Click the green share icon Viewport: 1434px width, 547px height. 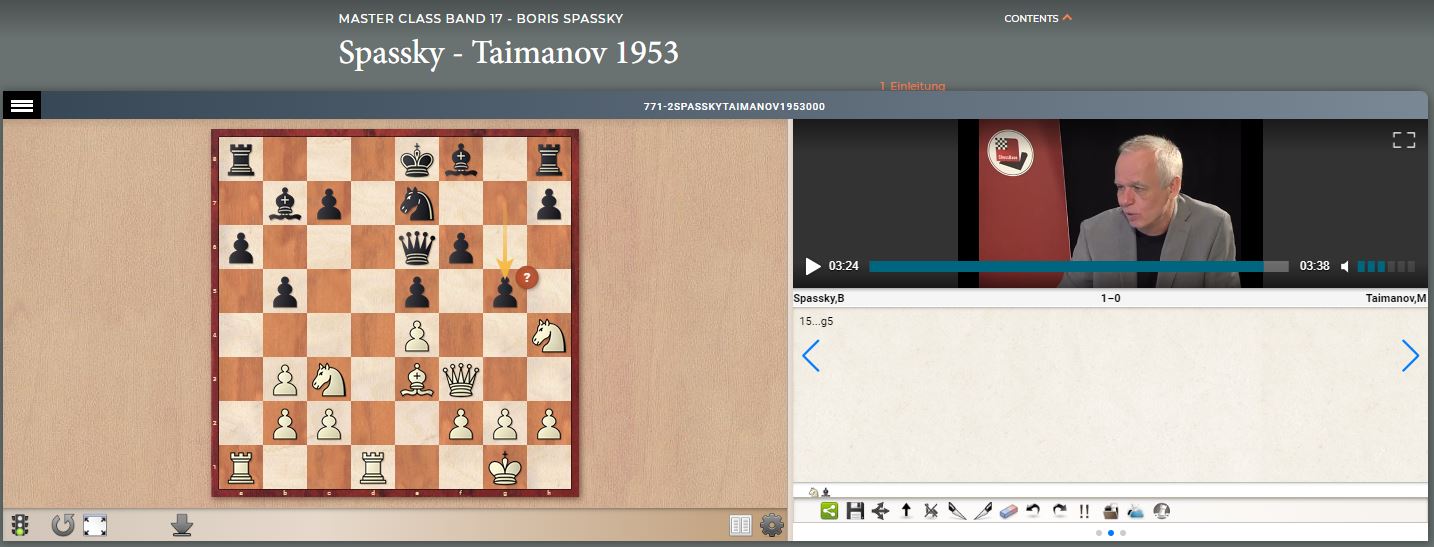pyautogui.click(x=829, y=511)
